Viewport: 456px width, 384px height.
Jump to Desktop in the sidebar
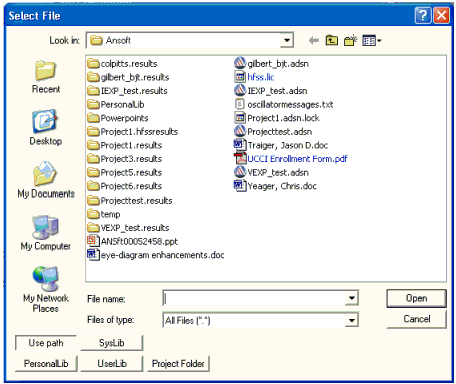click(46, 127)
